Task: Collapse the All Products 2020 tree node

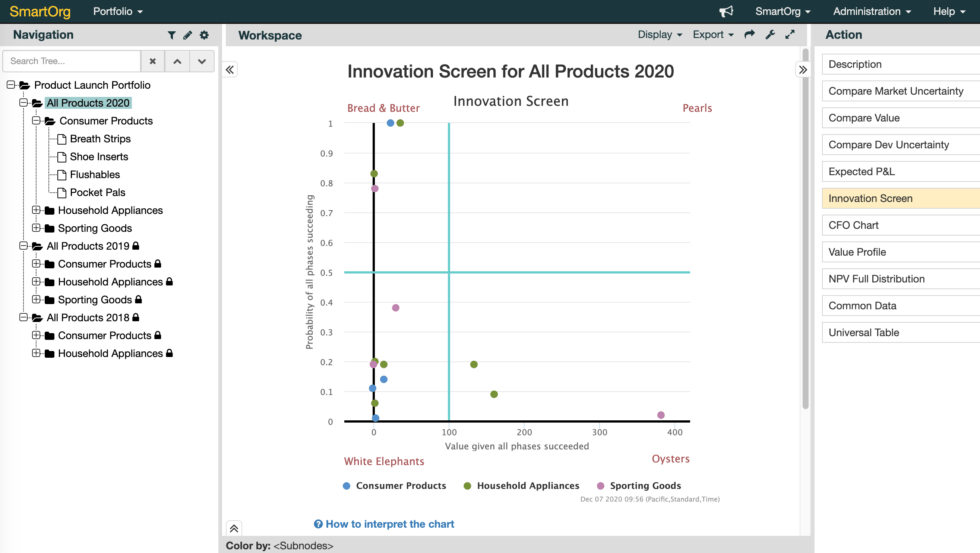Action: pyautogui.click(x=24, y=103)
